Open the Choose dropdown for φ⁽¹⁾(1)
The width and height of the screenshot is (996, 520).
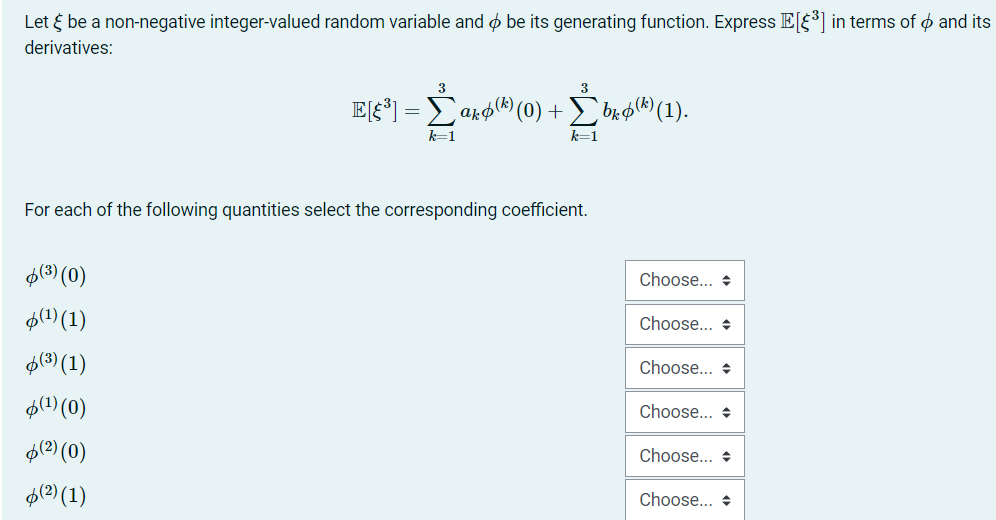pos(685,324)
